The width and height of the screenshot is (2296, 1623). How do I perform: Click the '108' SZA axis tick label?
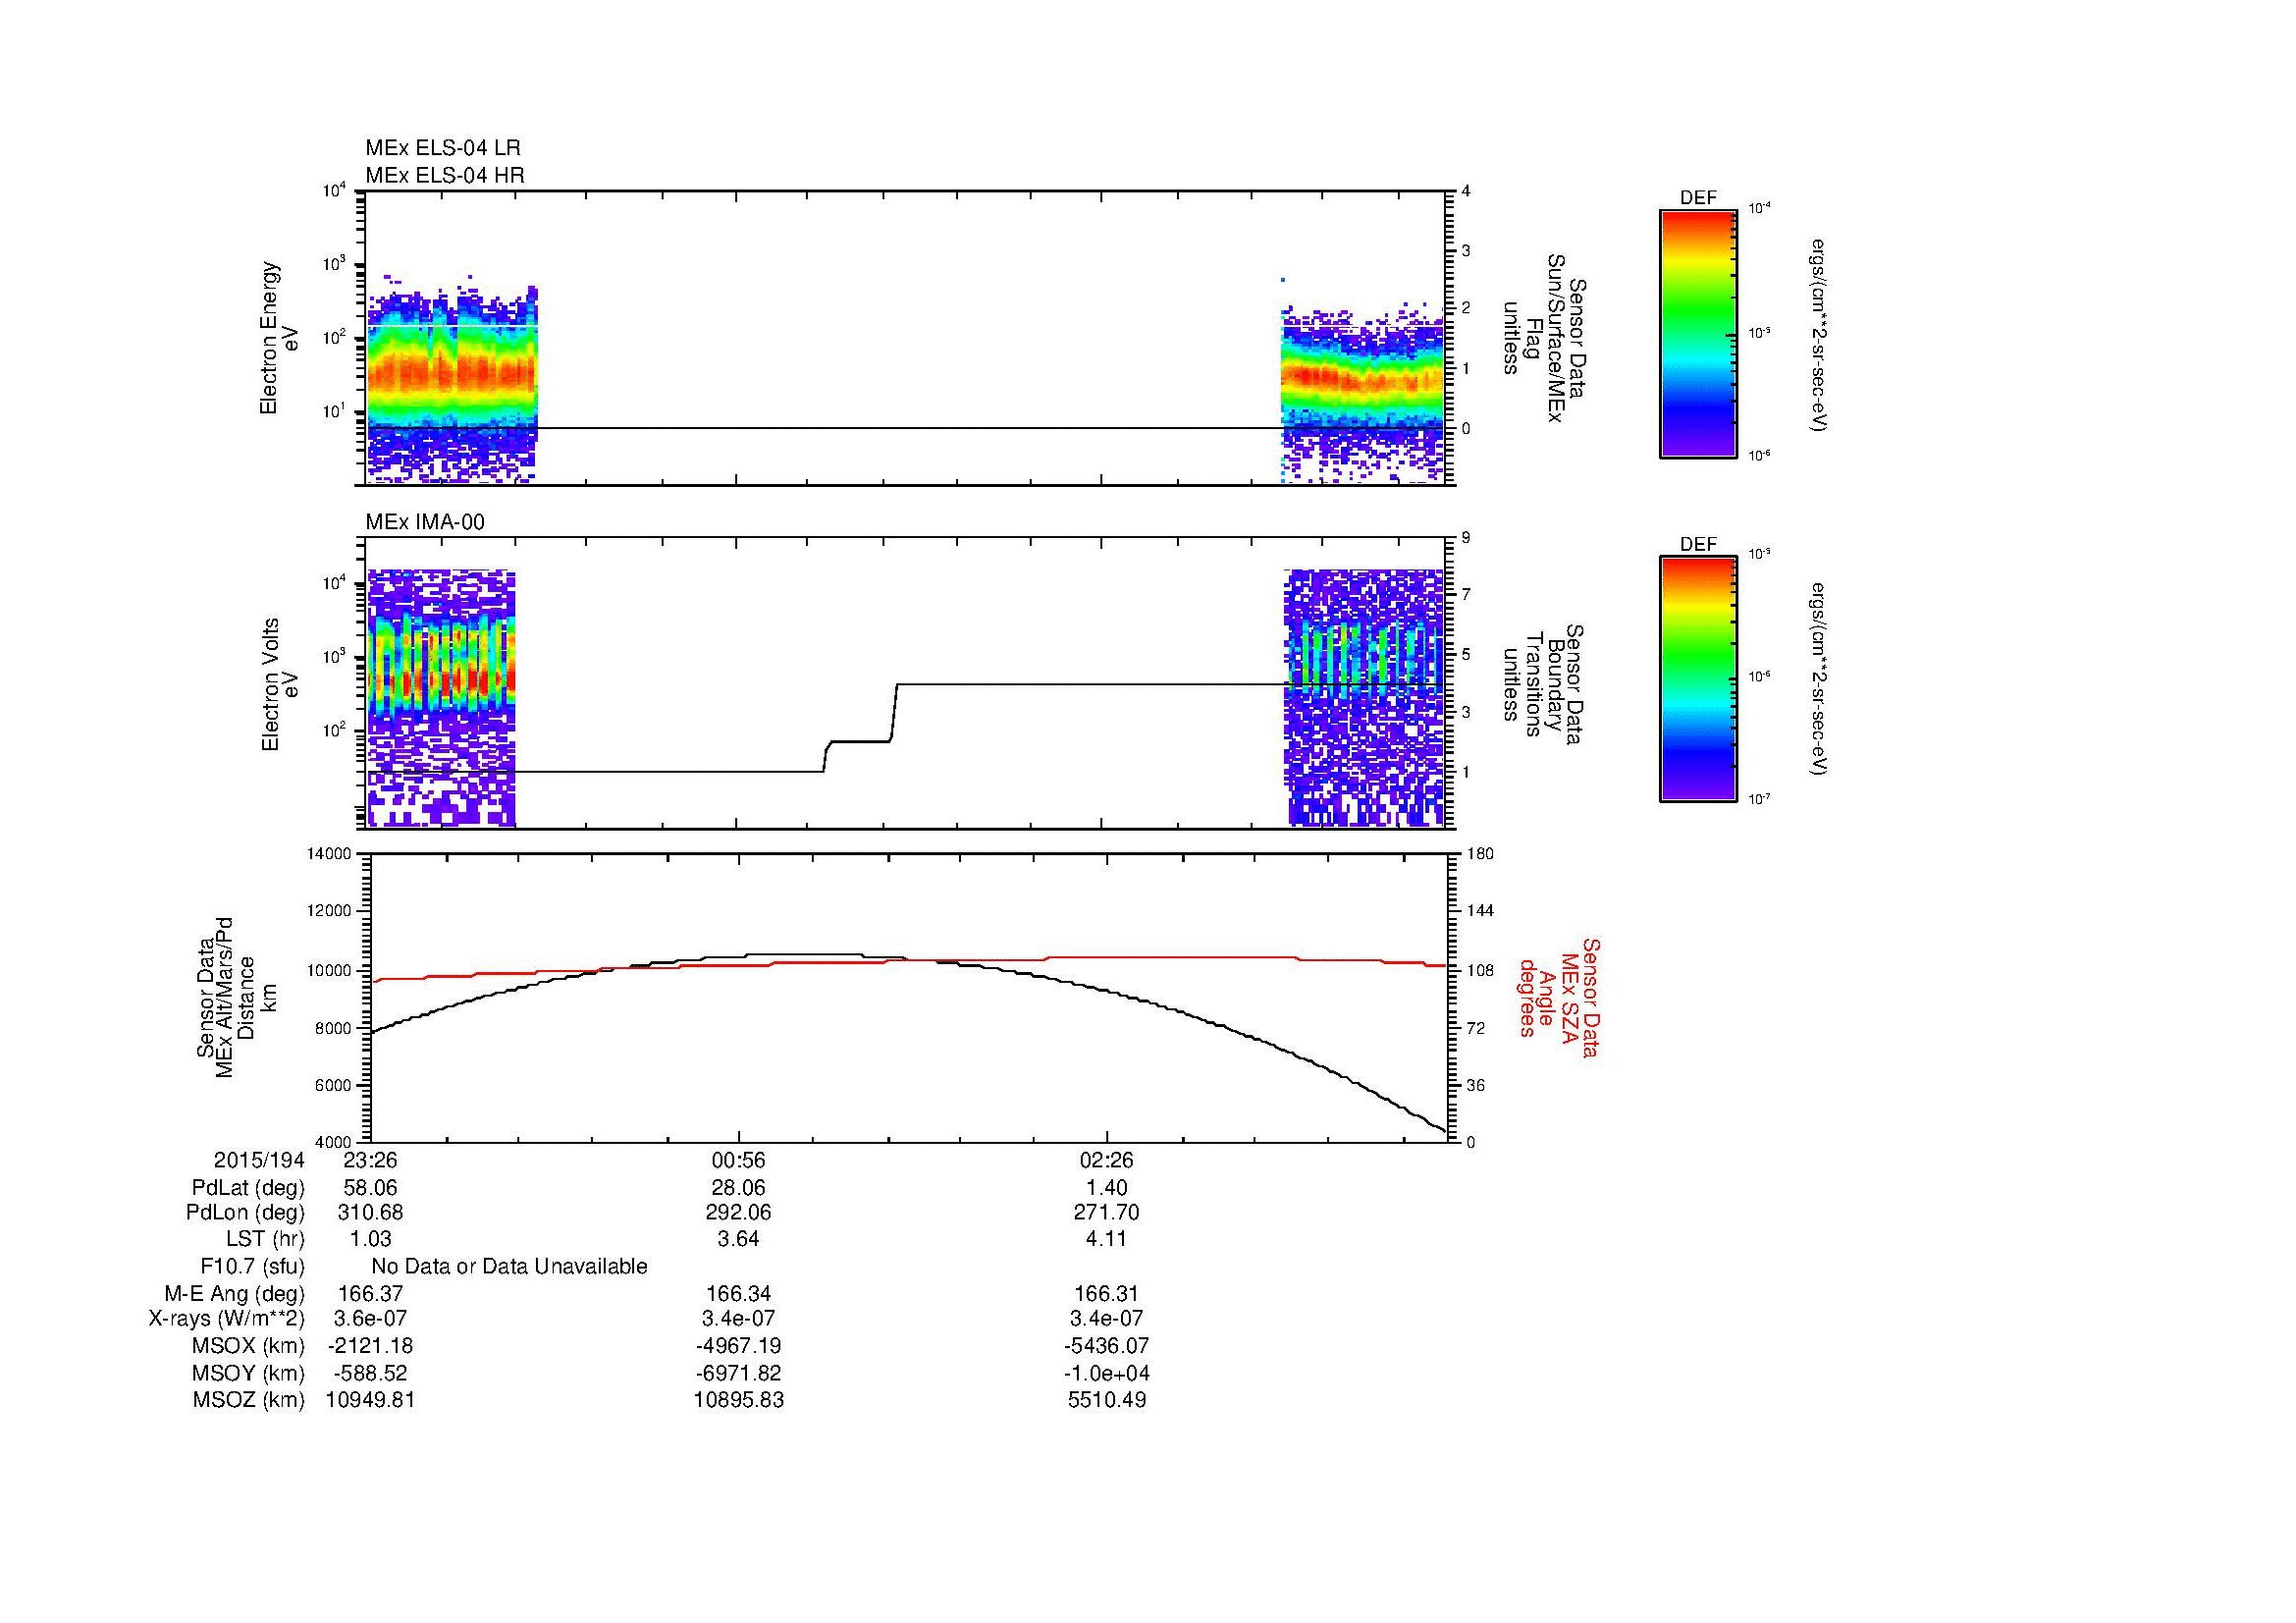coord(1479,970)
